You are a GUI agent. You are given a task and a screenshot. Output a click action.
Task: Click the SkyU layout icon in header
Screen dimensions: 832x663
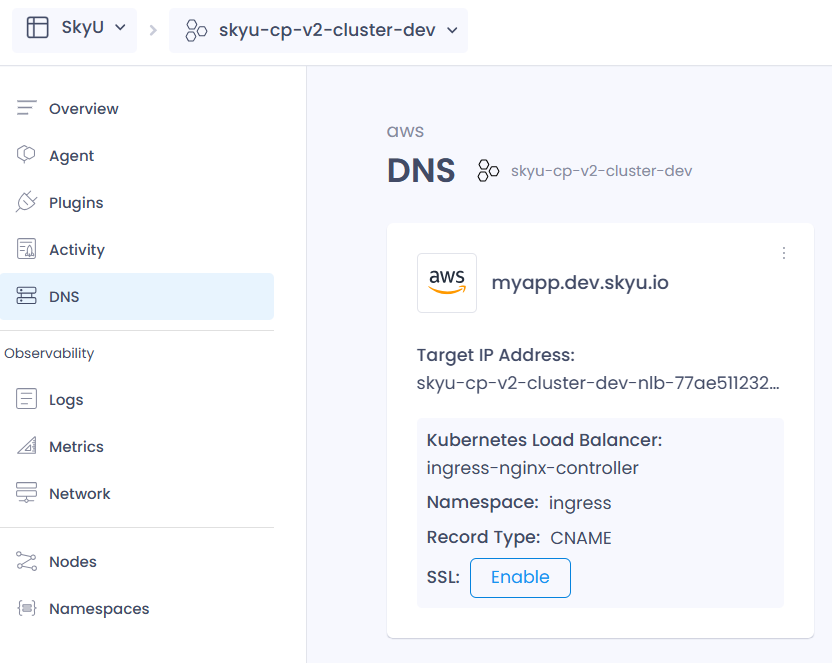click(x=38, y=28)
